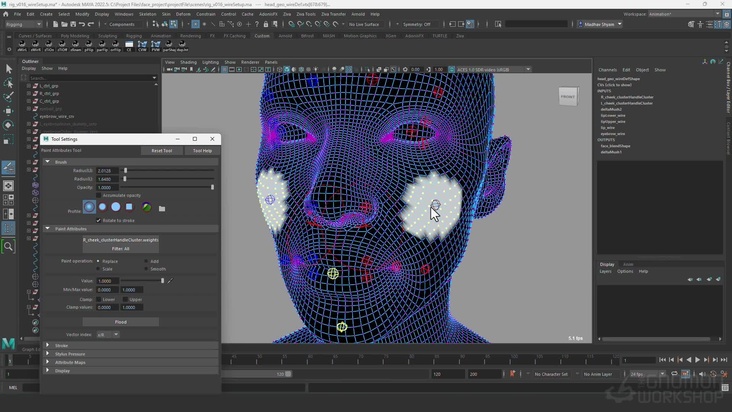Click the play forward button

click(x=697, y=360)
